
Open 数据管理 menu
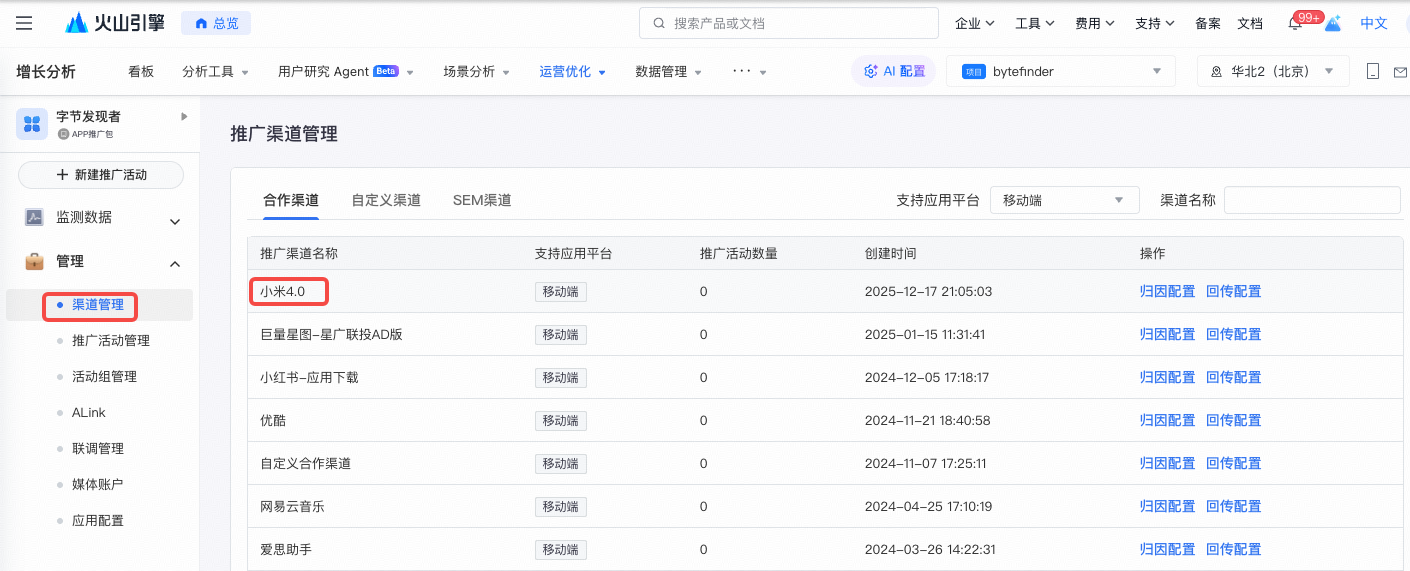point(668,72)
